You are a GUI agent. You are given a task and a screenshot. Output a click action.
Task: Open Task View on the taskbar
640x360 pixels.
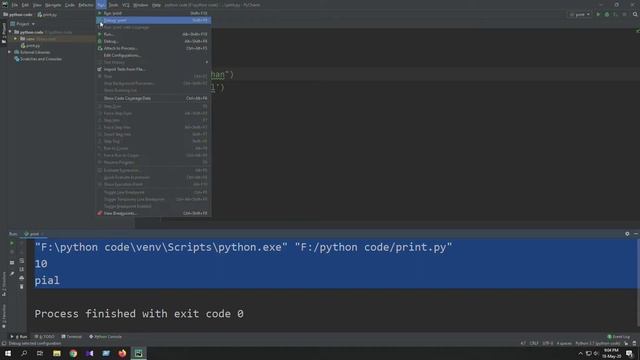40,353
